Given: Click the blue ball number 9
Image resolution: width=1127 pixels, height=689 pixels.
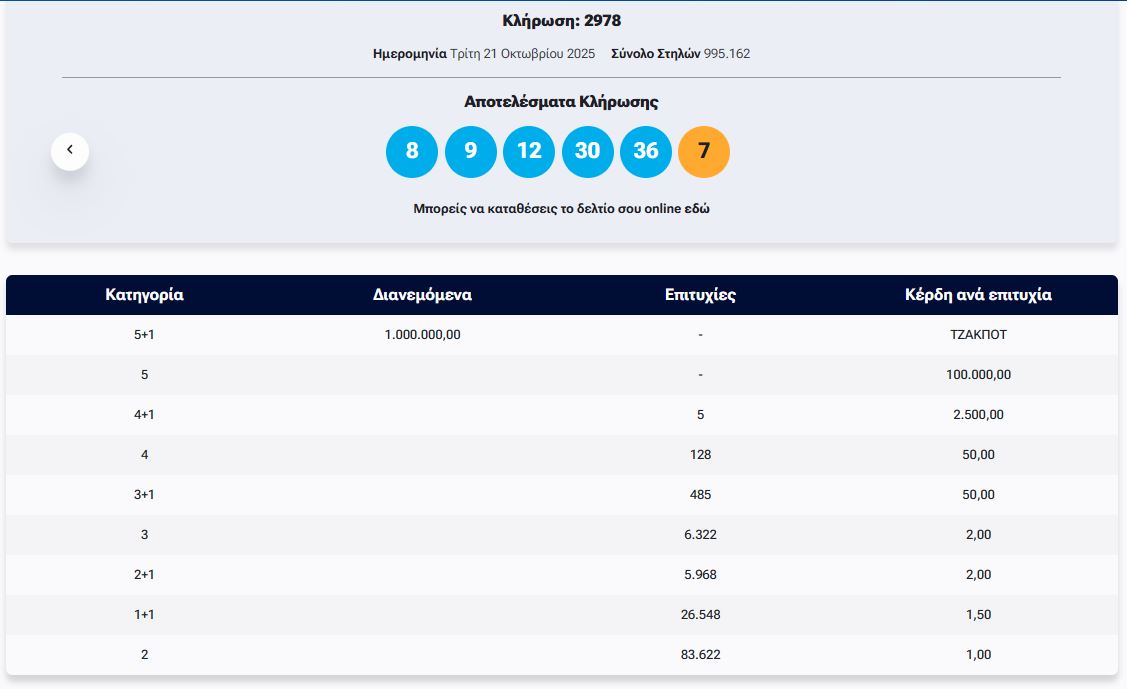Looking at the screenshot, I should [471, 152].
